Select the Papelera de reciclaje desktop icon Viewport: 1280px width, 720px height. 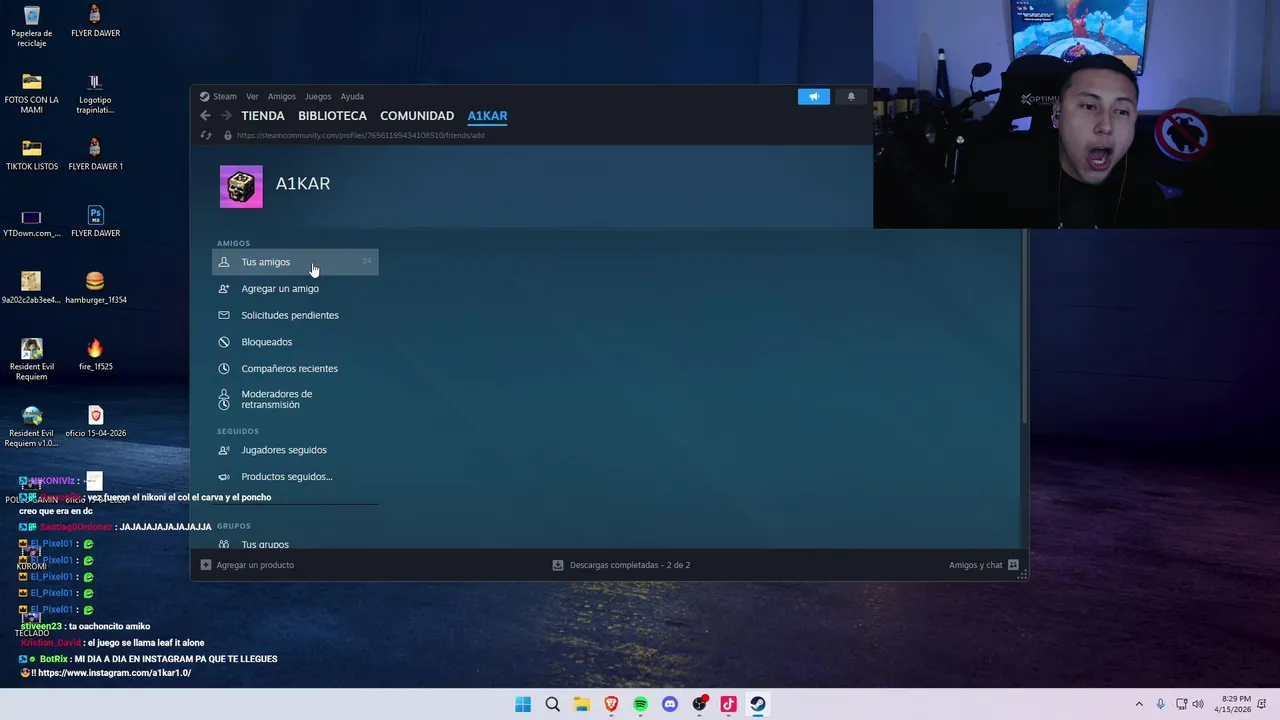(32, 27)
